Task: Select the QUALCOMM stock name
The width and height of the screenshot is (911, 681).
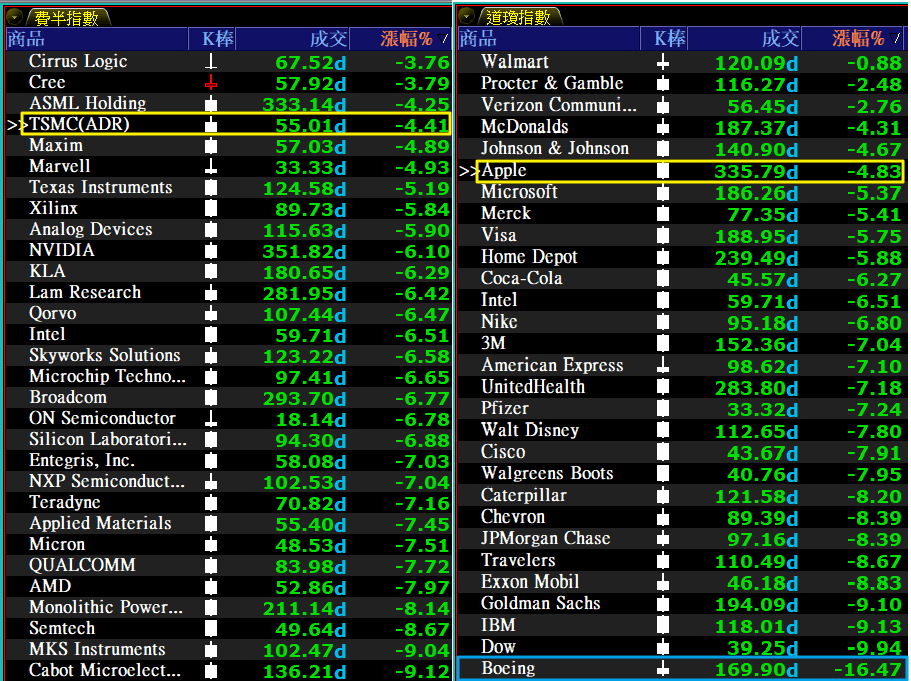Action: pyautogui.click(x=82, y=565)
